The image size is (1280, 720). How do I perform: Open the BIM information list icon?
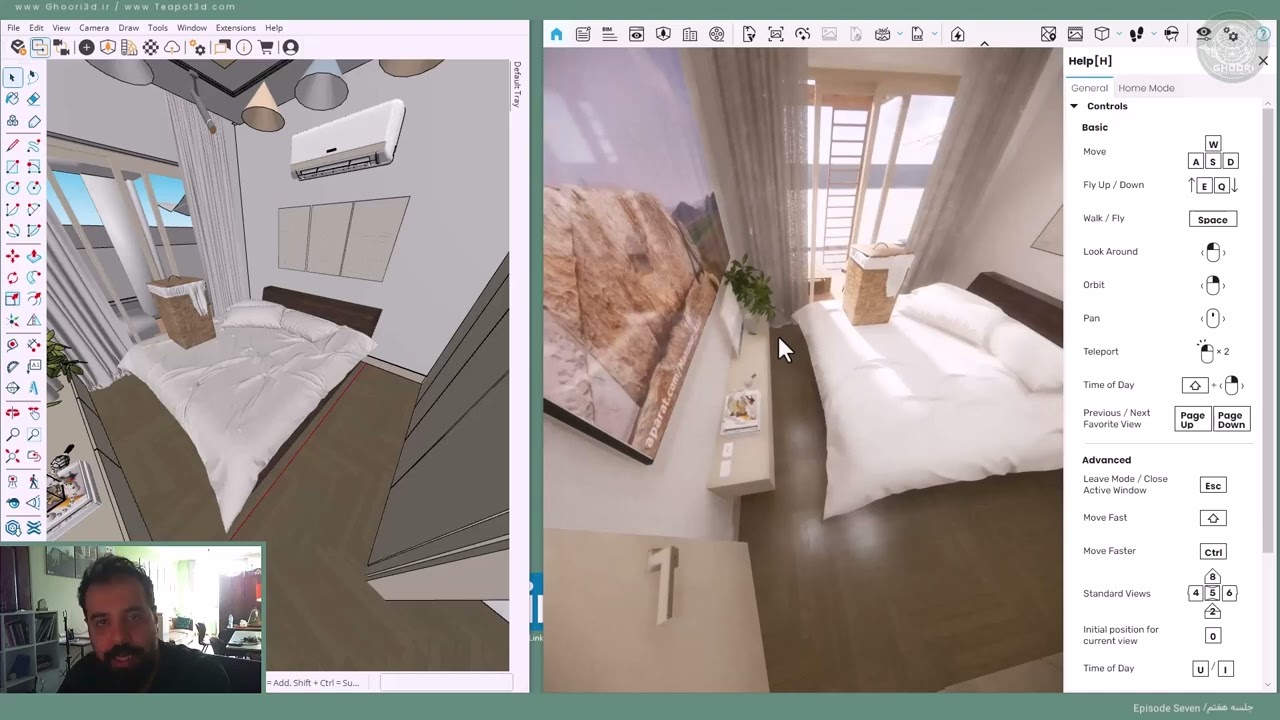tap(609, 34)
